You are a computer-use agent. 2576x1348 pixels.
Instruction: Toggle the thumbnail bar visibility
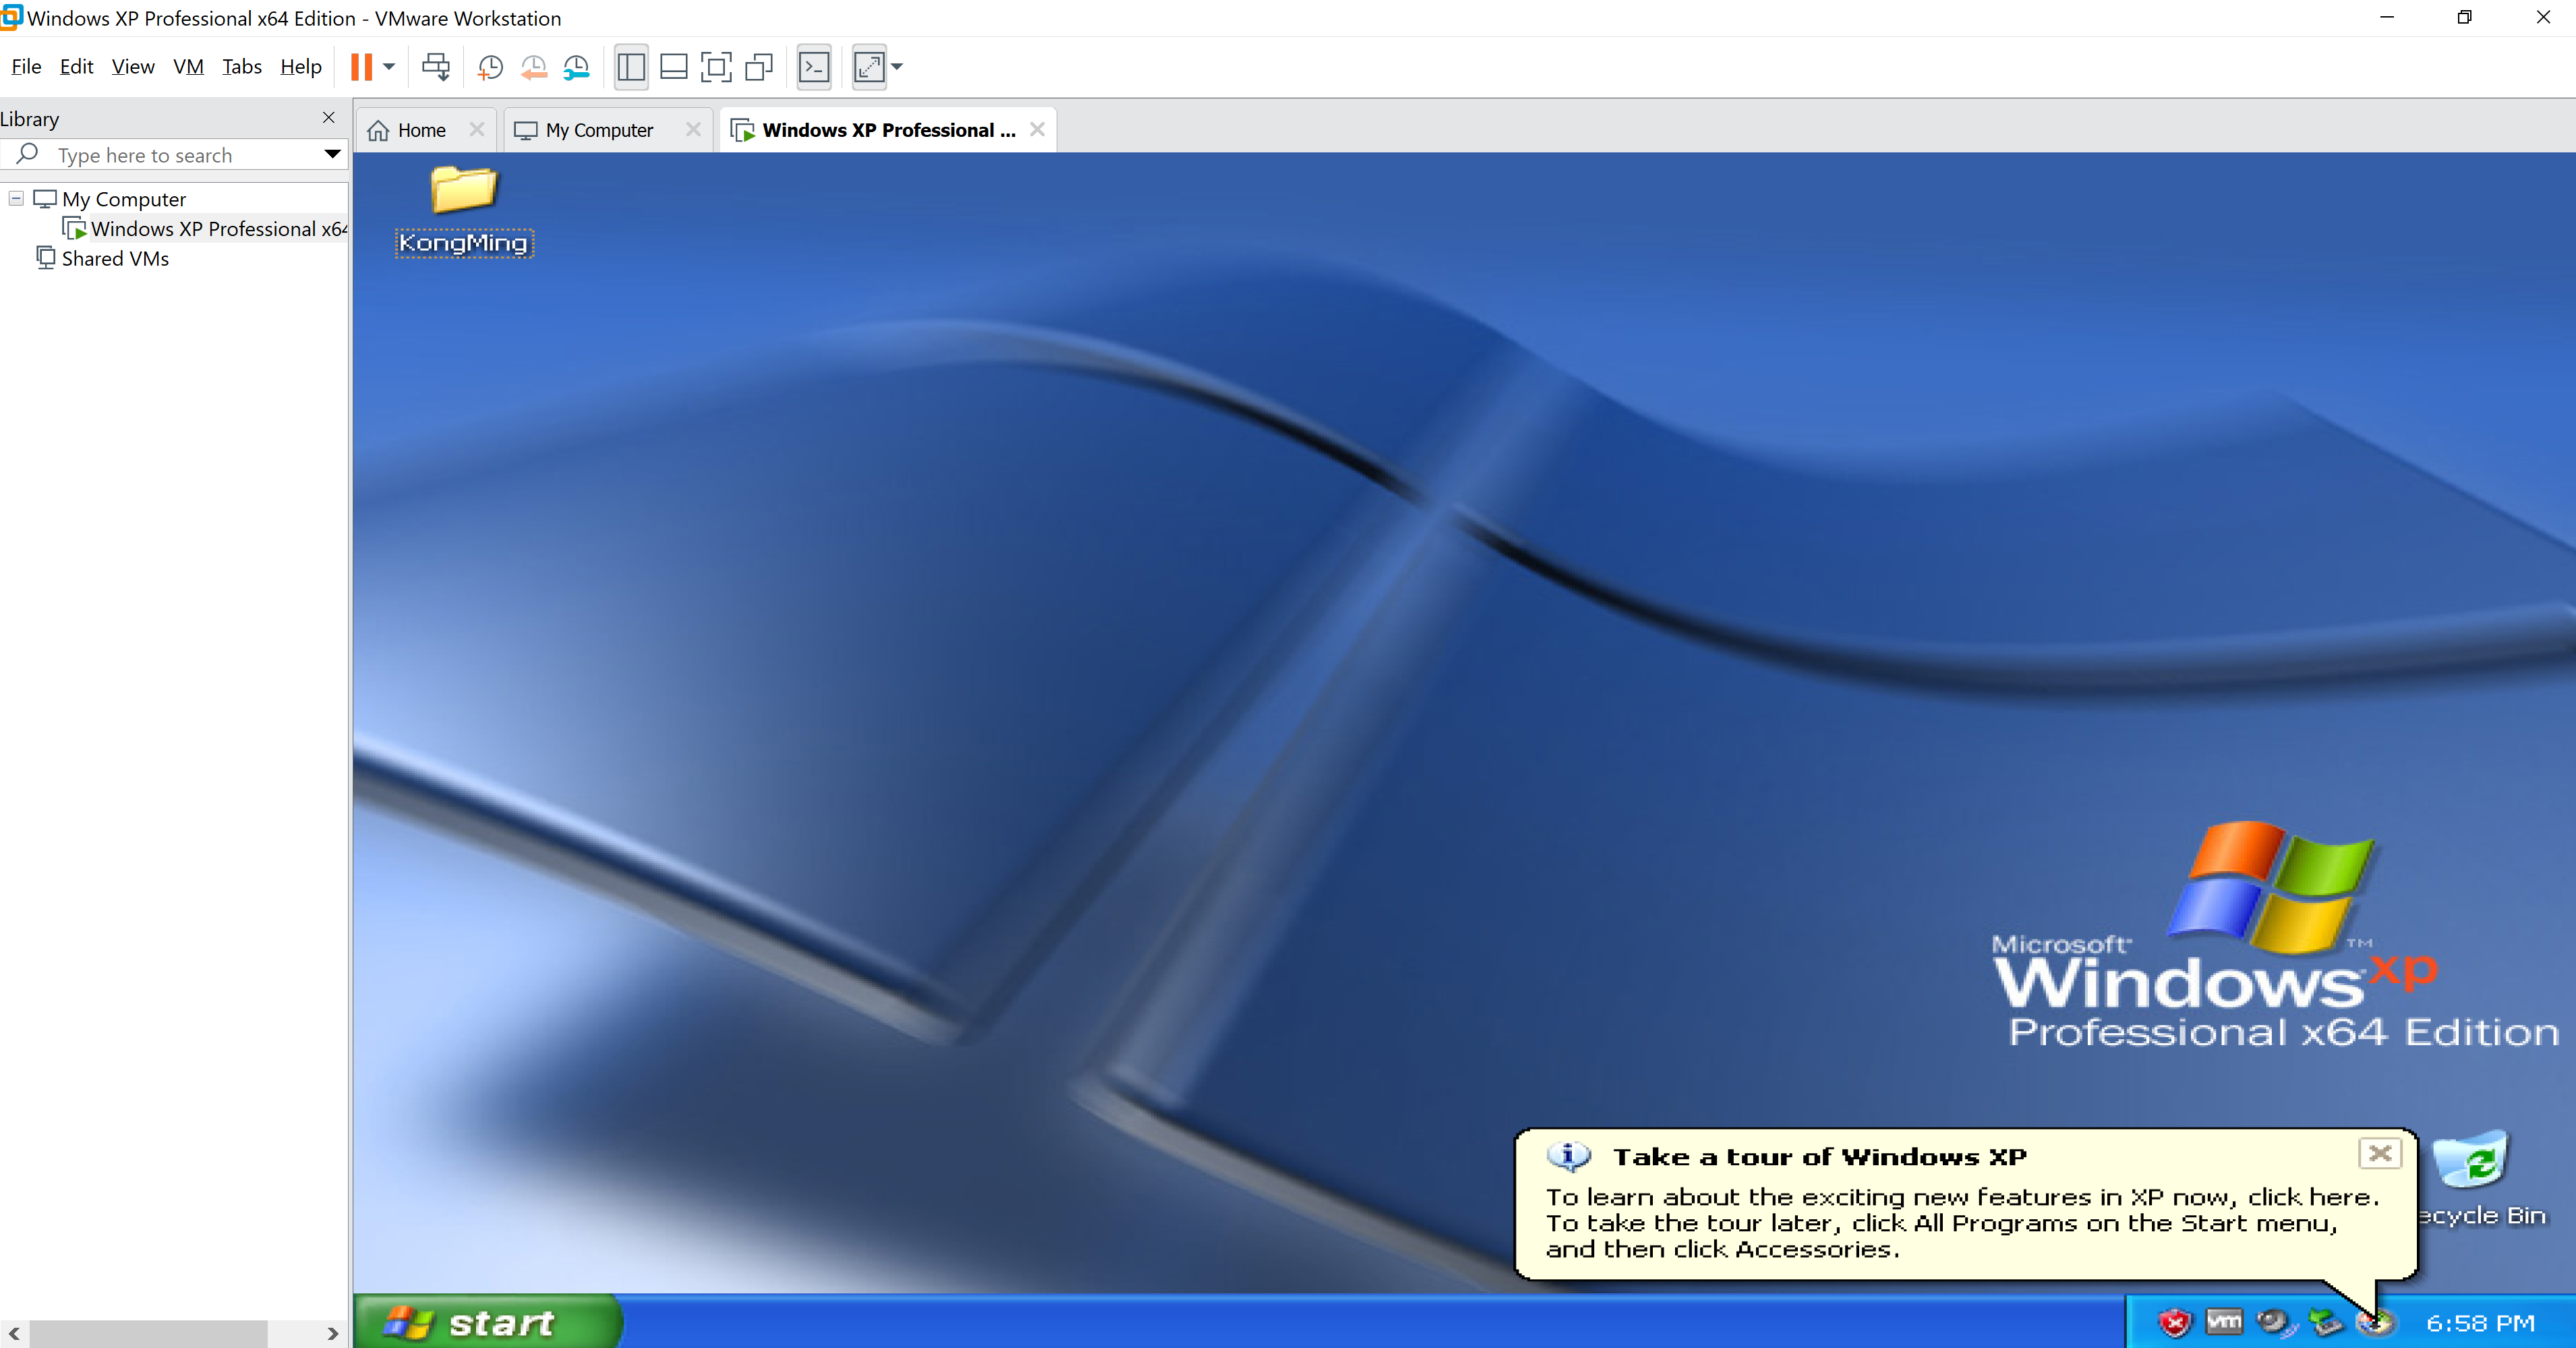673,67
